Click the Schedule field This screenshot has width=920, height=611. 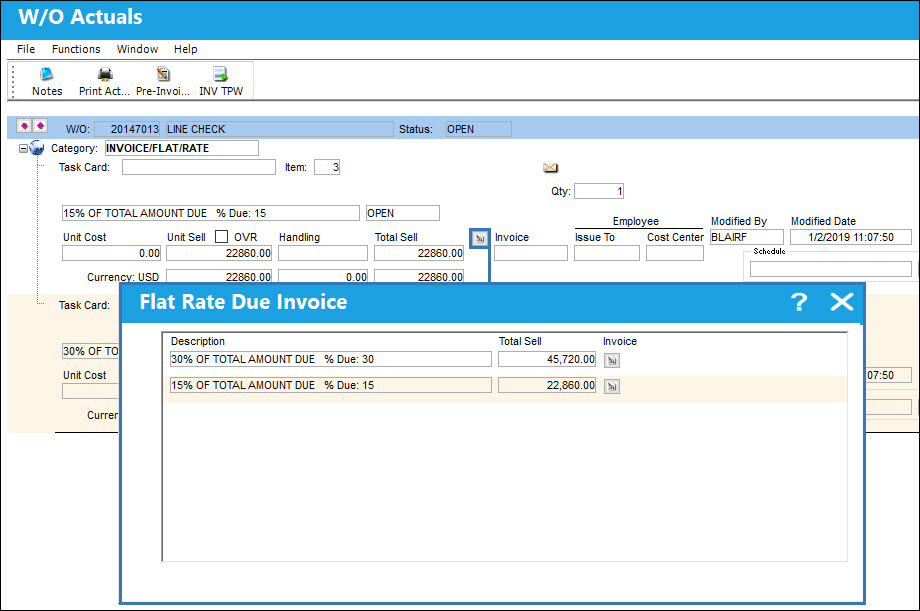[831, 269]
